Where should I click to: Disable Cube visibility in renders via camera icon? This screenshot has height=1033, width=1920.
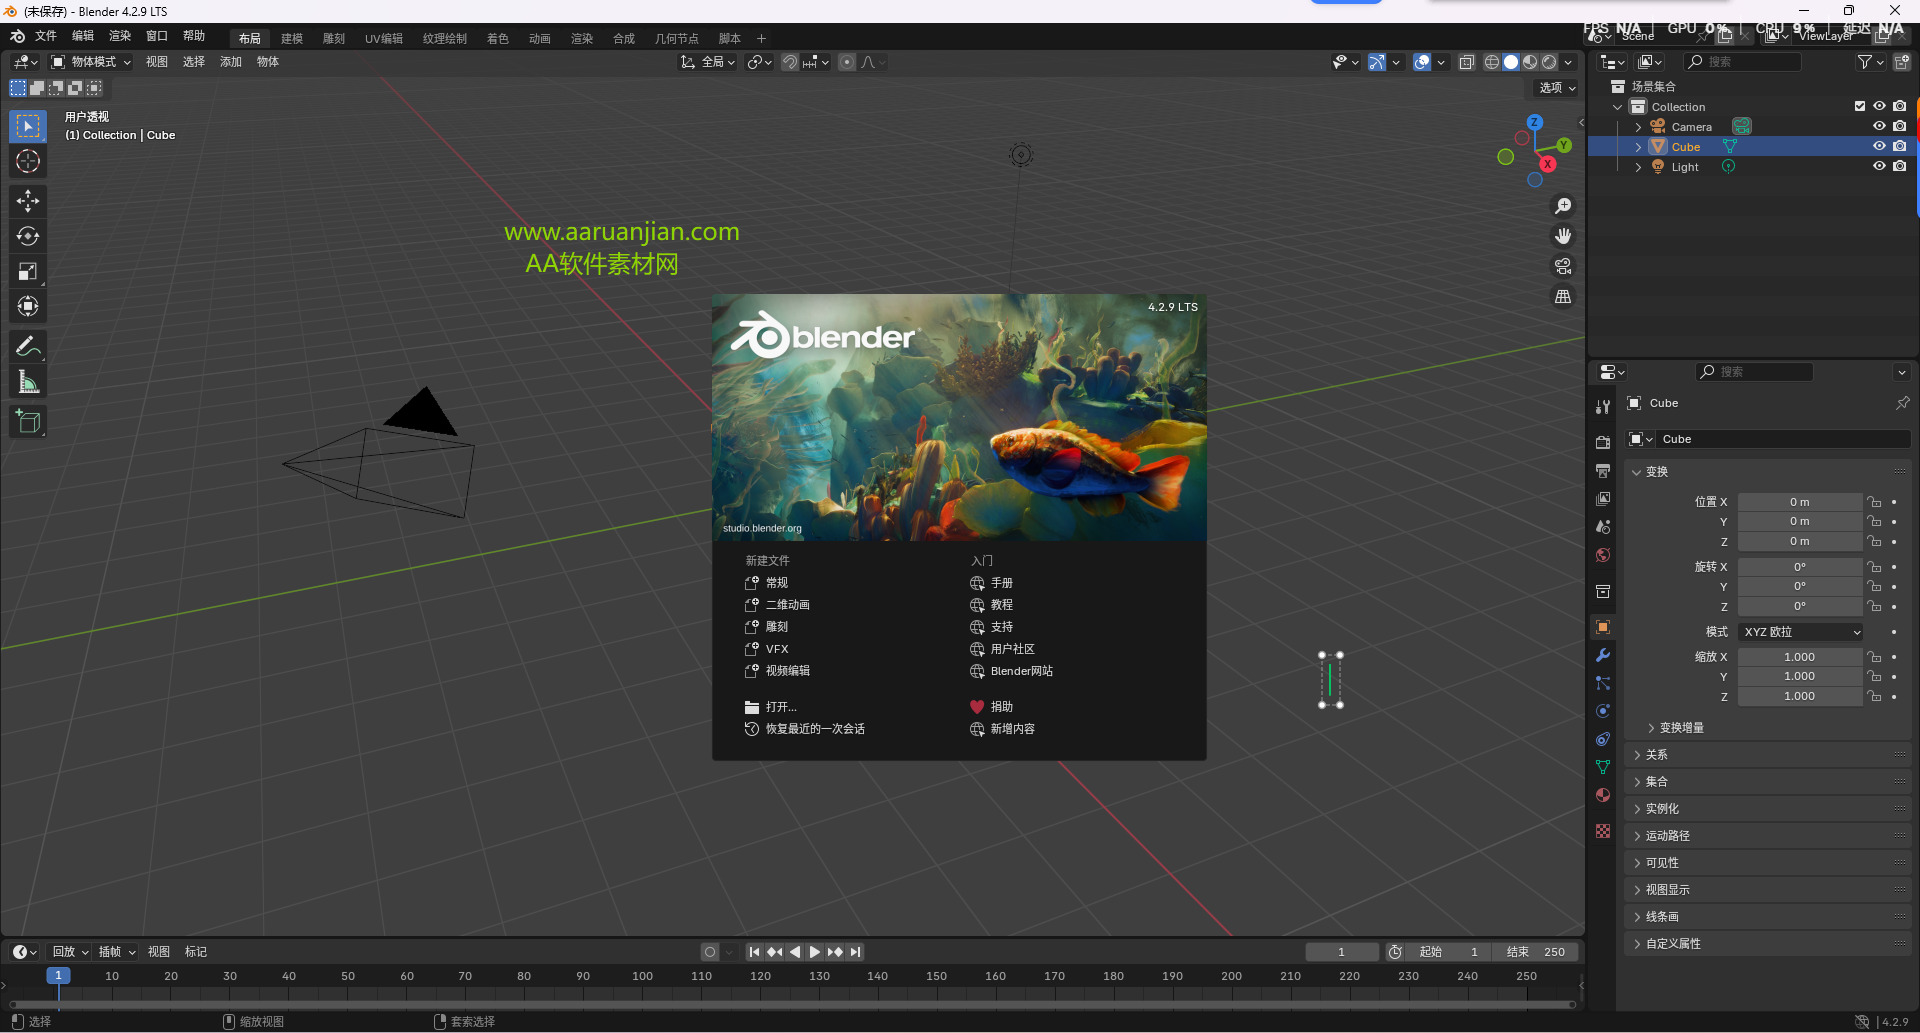tap(1899, 146)
